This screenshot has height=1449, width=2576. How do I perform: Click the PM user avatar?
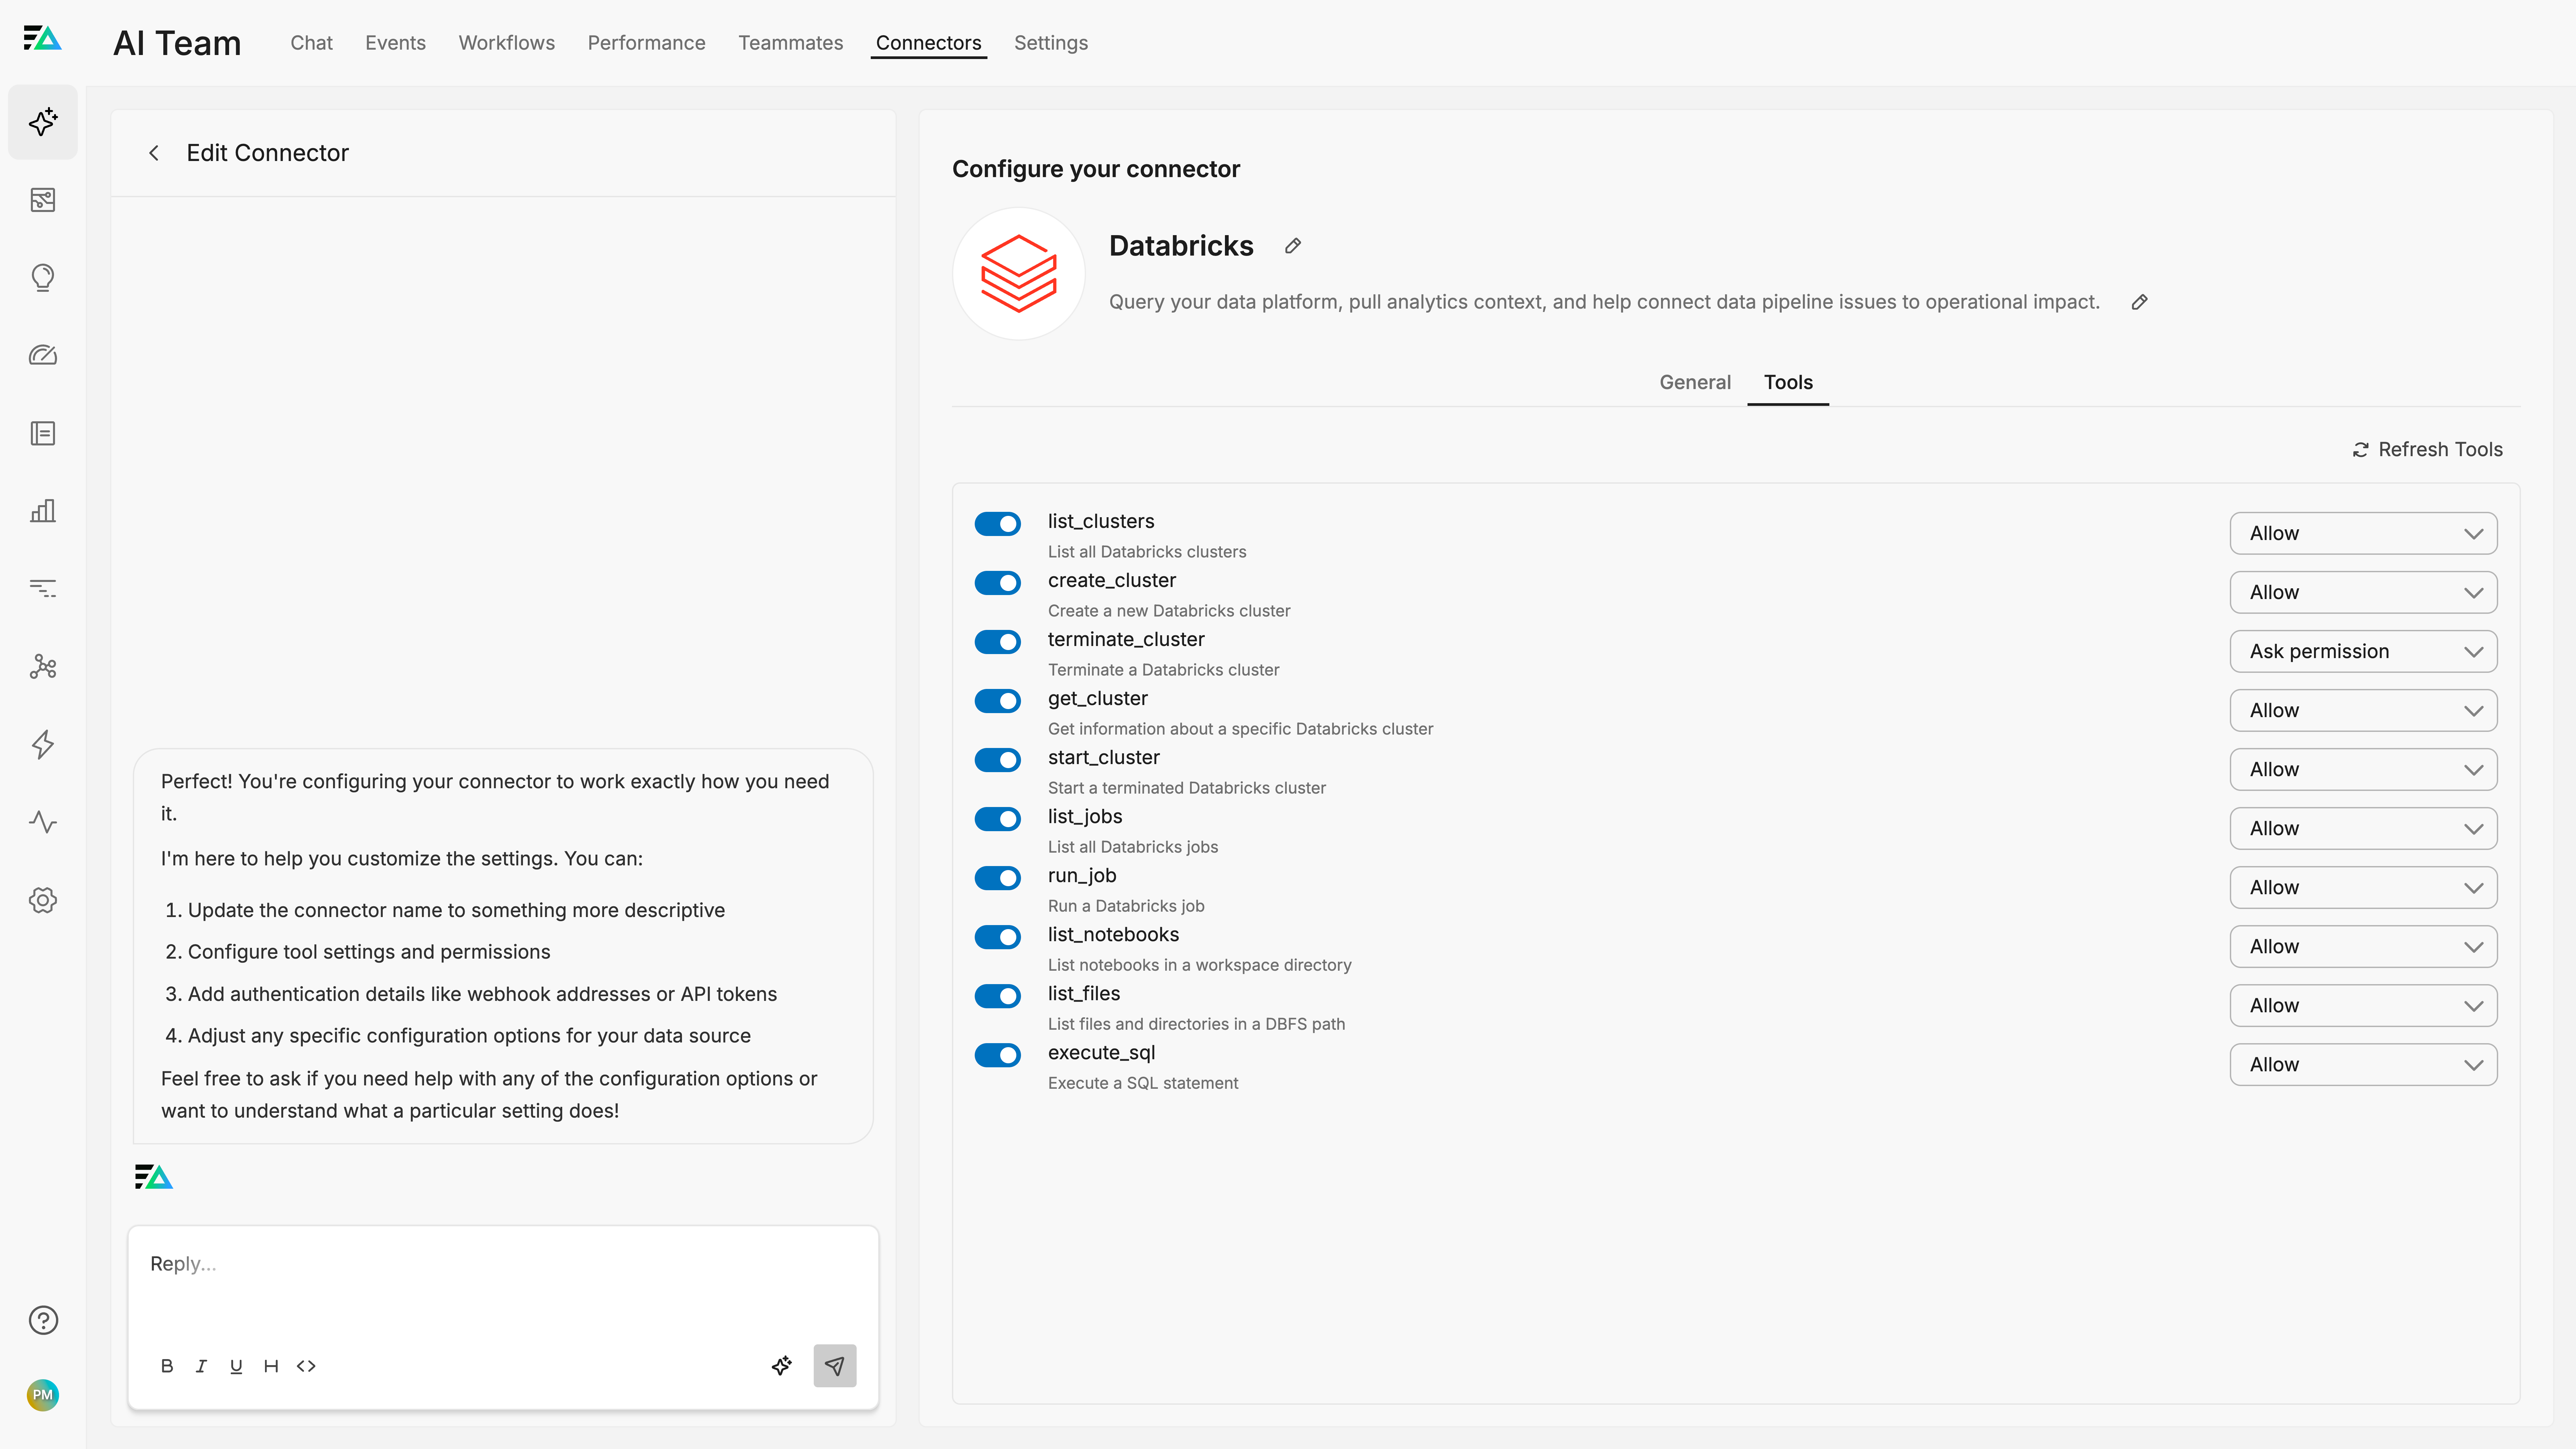click(43, 1395)
